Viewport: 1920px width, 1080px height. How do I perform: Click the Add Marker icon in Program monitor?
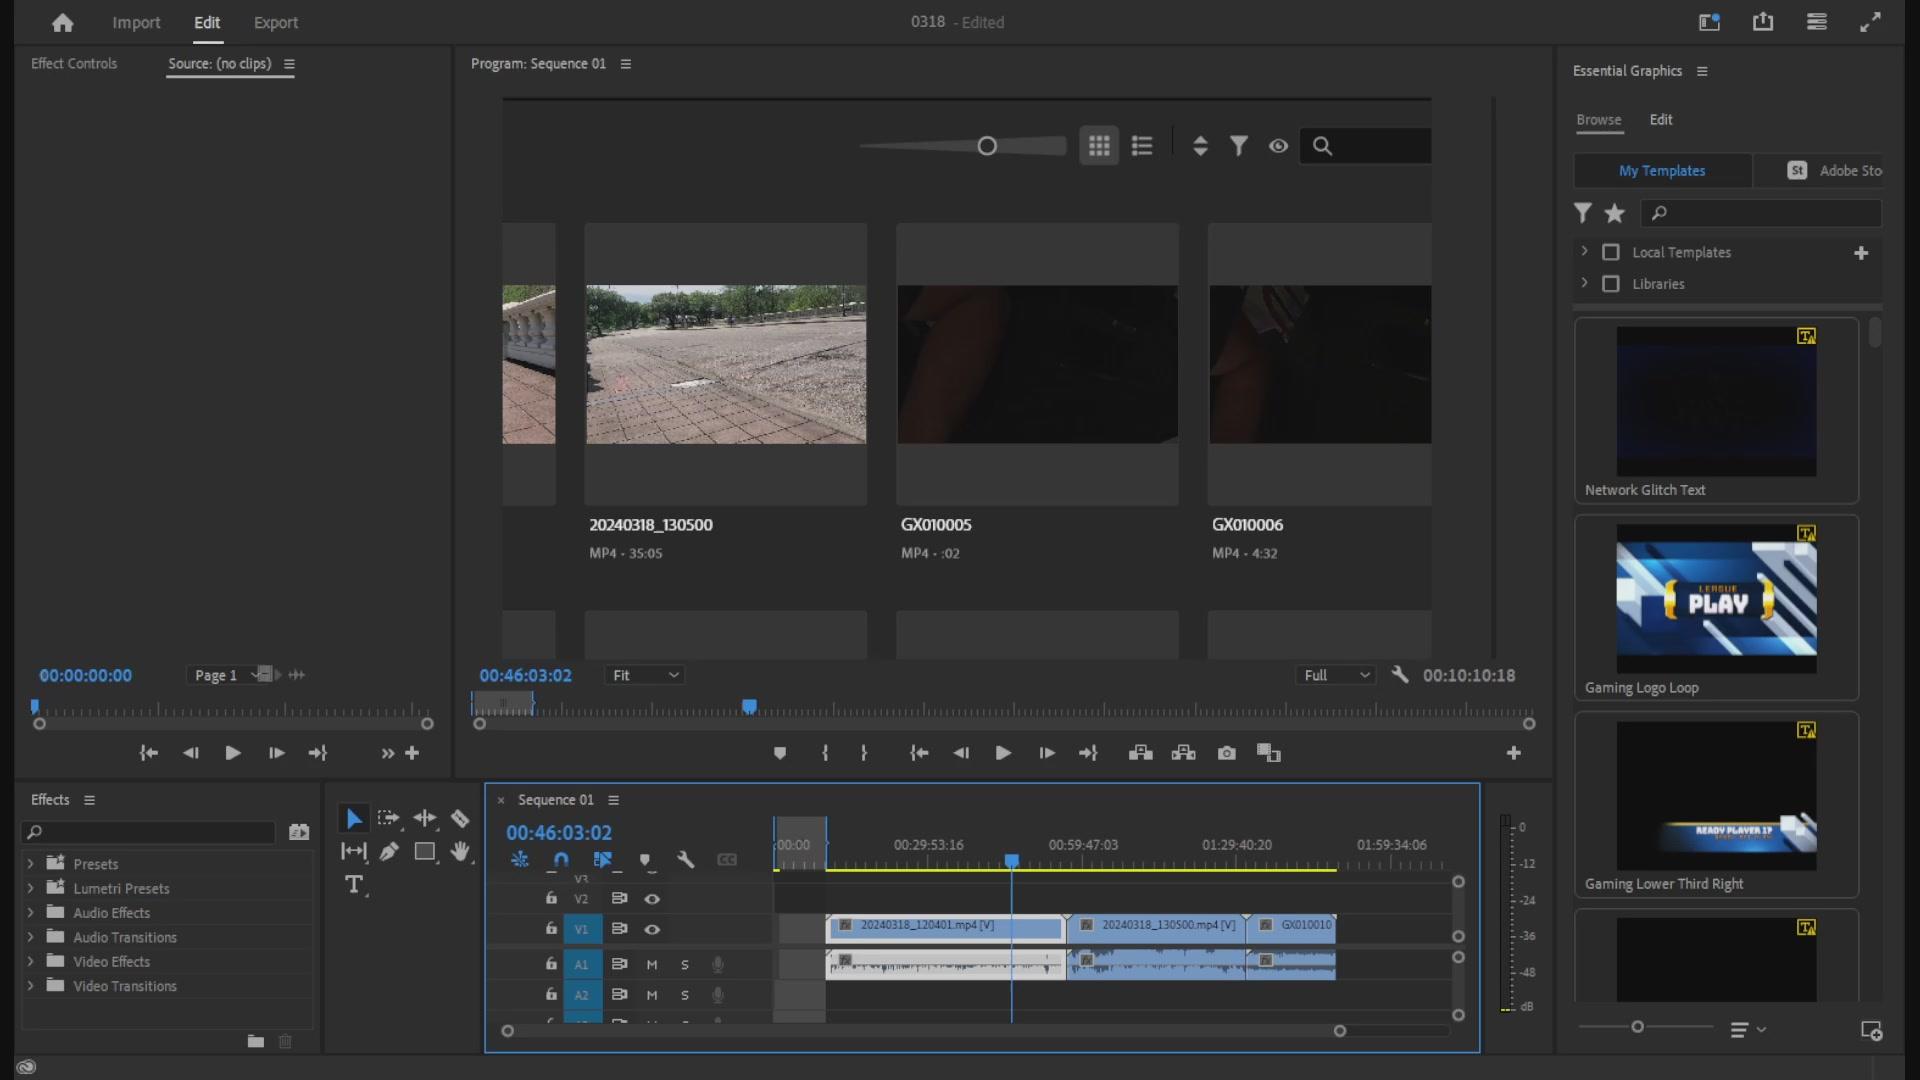pyautogui.click(x=780, y=753)
